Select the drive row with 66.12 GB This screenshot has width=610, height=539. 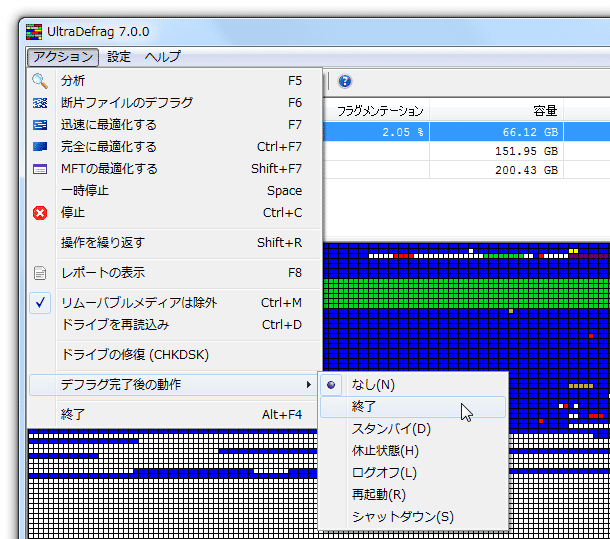(466, 132)
